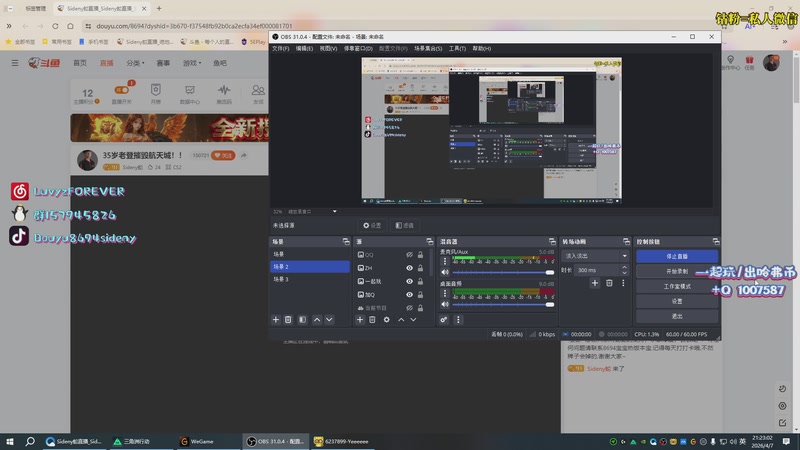Mute the desktop audio channel
The height and width of the screenshot is (450, 800).
[x=445, y=305]
